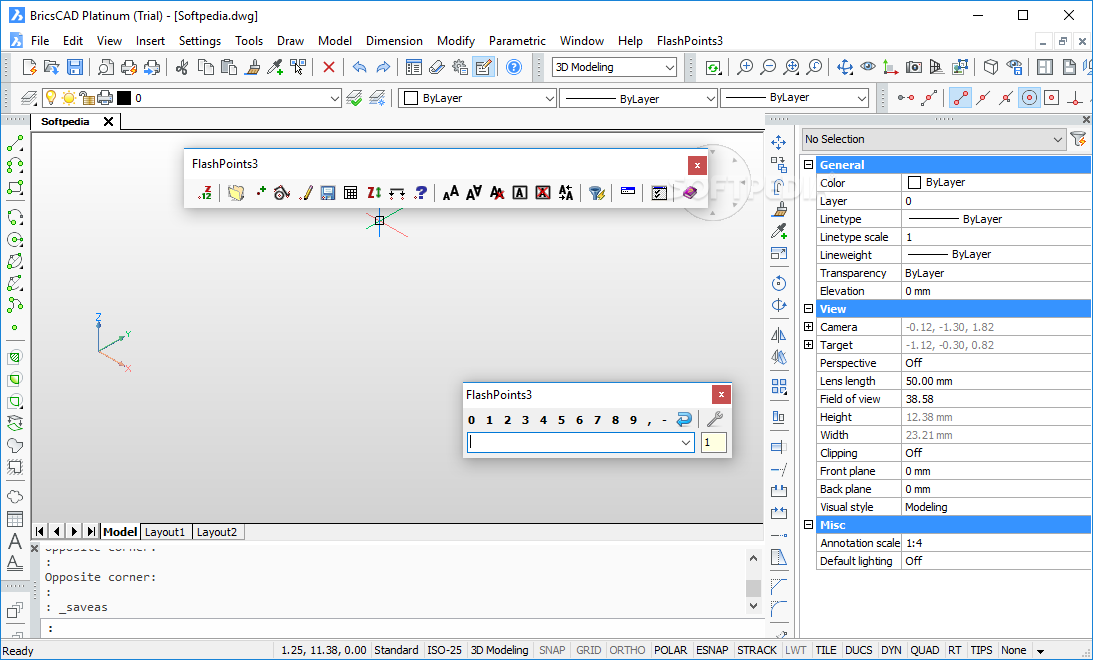1093x660 pixels.
Task: Click digit 9 in FlashPoints3 keypad
Action: 633,420
